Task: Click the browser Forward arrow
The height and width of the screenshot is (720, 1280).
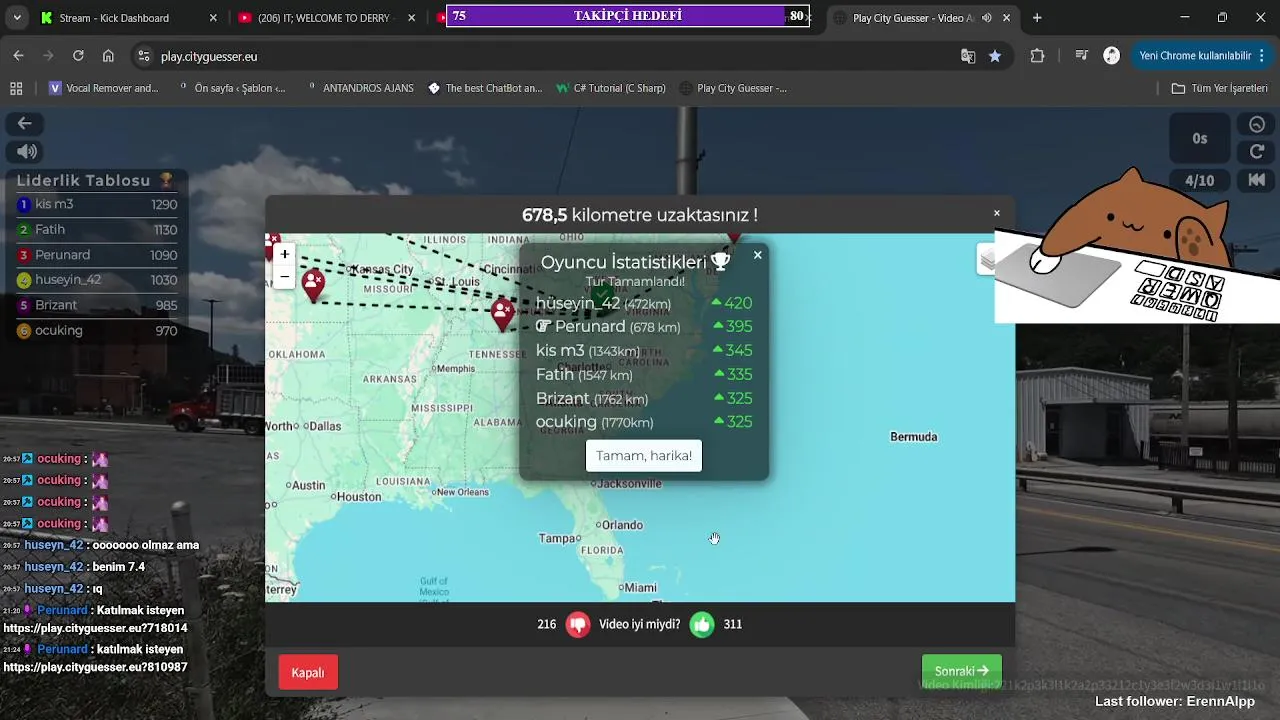Action: click(48, 56)
